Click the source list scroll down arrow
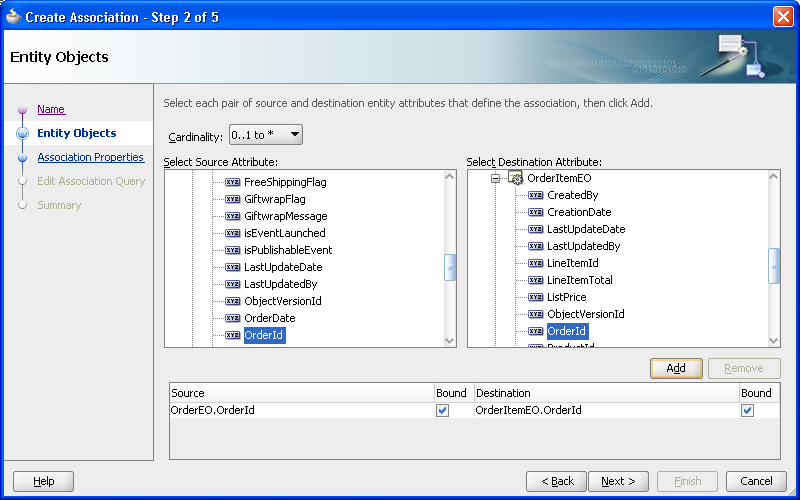 (x=449, y=341)
